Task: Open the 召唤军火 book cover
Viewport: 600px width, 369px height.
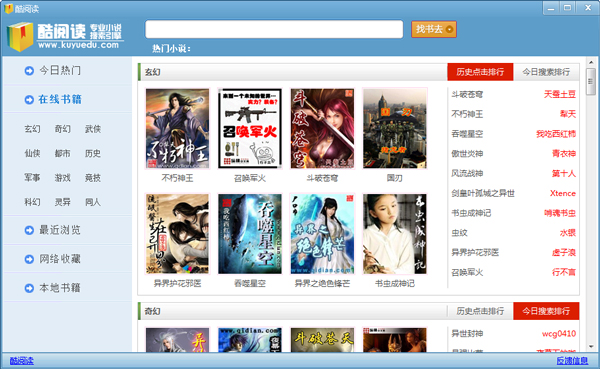Action: click(249, 129)
